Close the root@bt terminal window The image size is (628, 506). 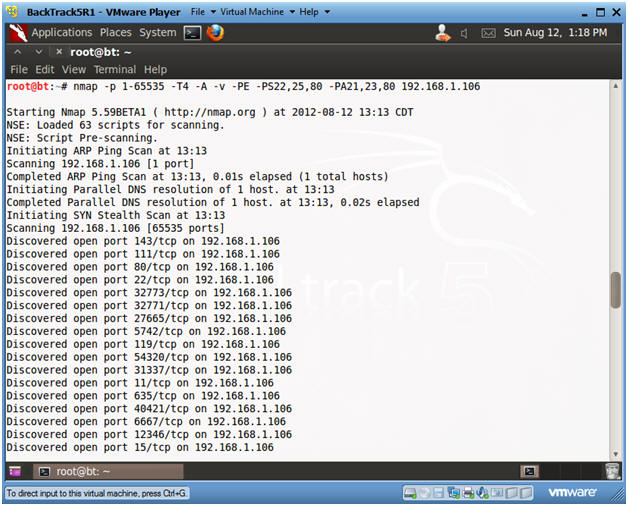coord(59,52)
